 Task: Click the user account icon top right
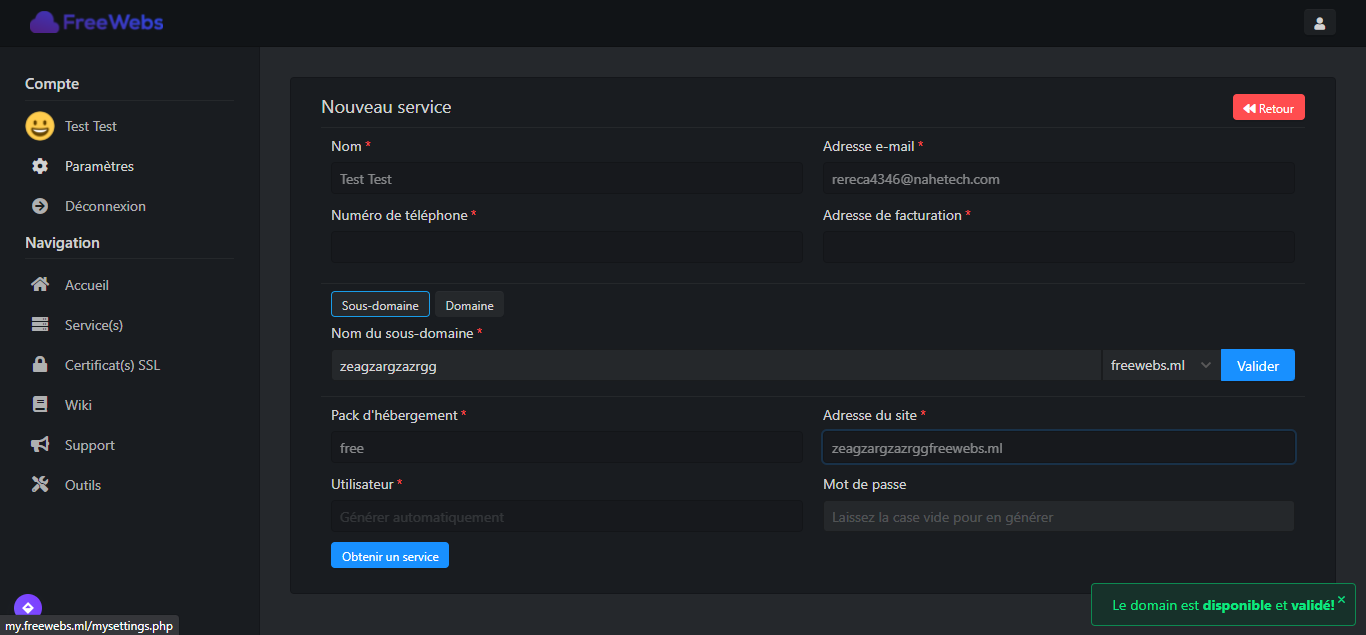point(1319,21)
